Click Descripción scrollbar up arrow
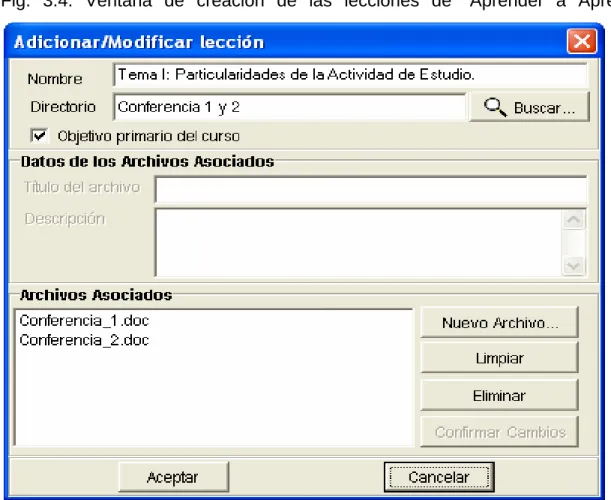611x500 pixels. coord(574,220)
